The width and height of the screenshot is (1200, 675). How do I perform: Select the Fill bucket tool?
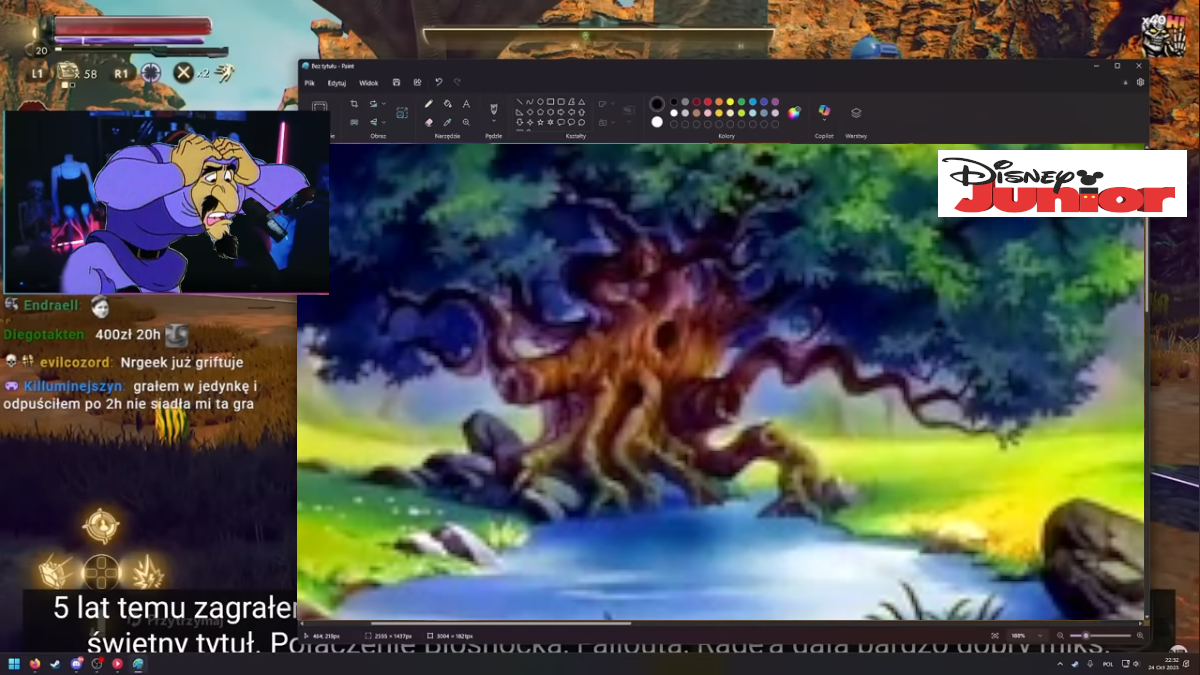pos(448,103)
